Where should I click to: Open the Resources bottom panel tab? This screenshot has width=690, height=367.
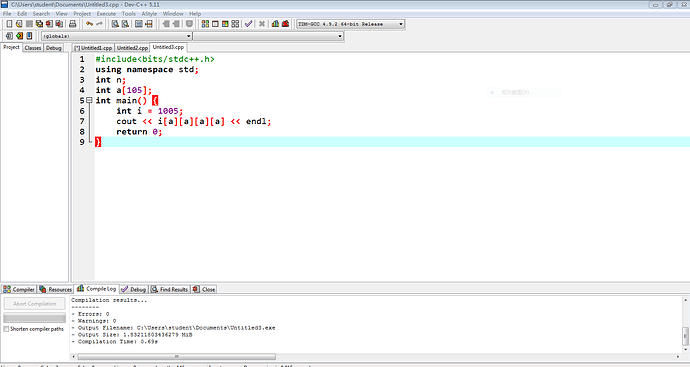(x=55, y=289)
